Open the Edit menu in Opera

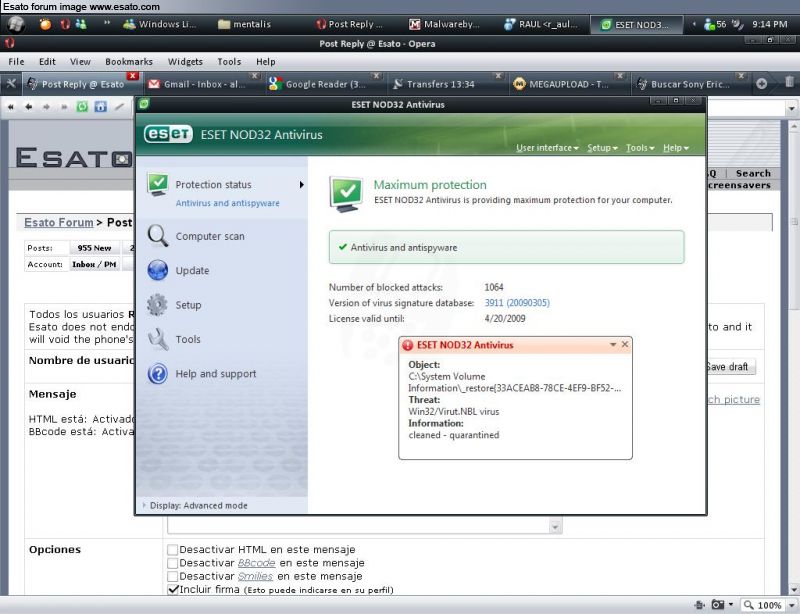[x=47, y=62]
